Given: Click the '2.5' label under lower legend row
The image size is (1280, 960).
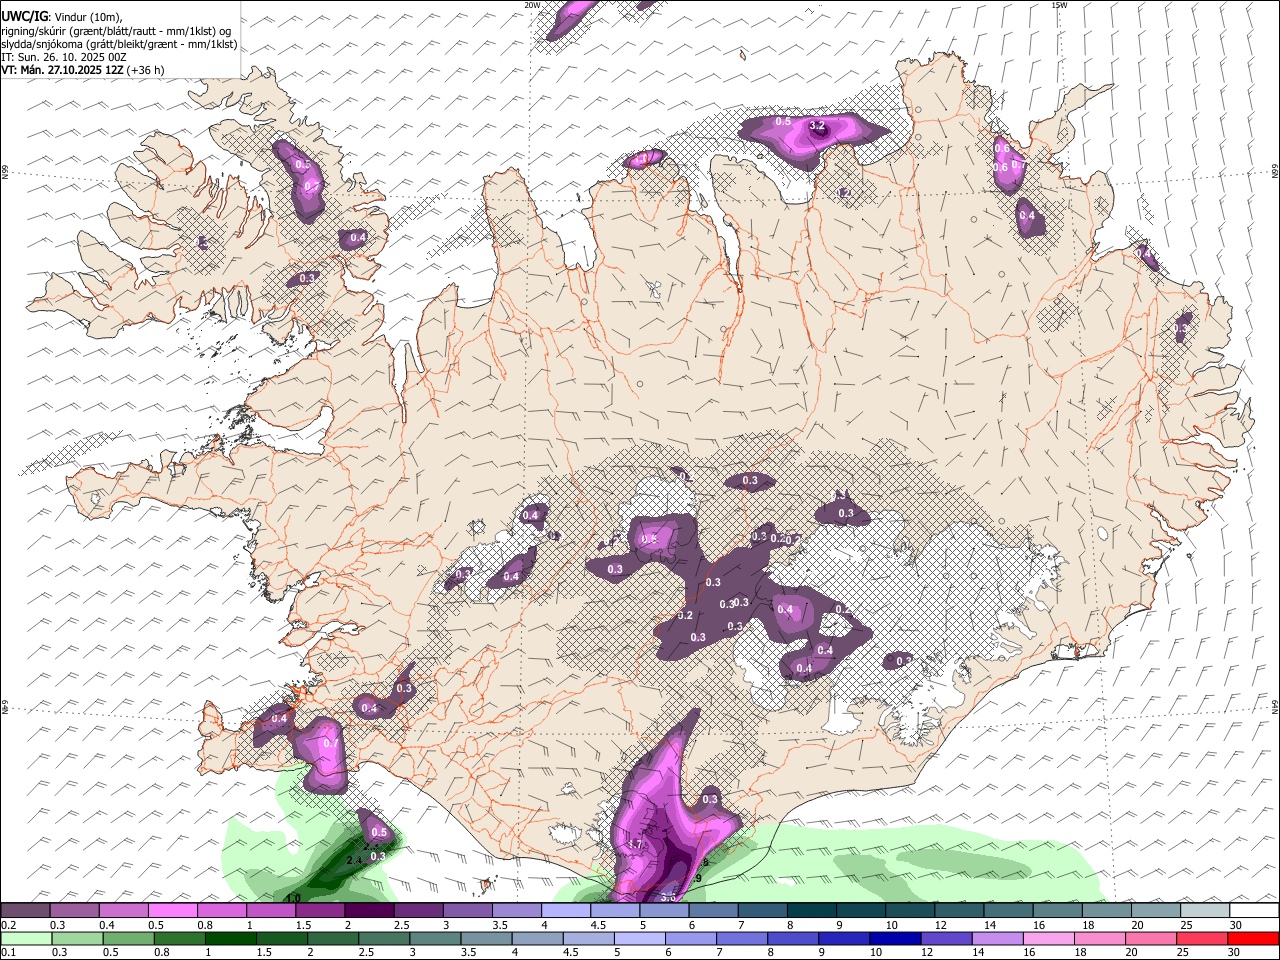Looking at the screenshot, I should point(365,953).
